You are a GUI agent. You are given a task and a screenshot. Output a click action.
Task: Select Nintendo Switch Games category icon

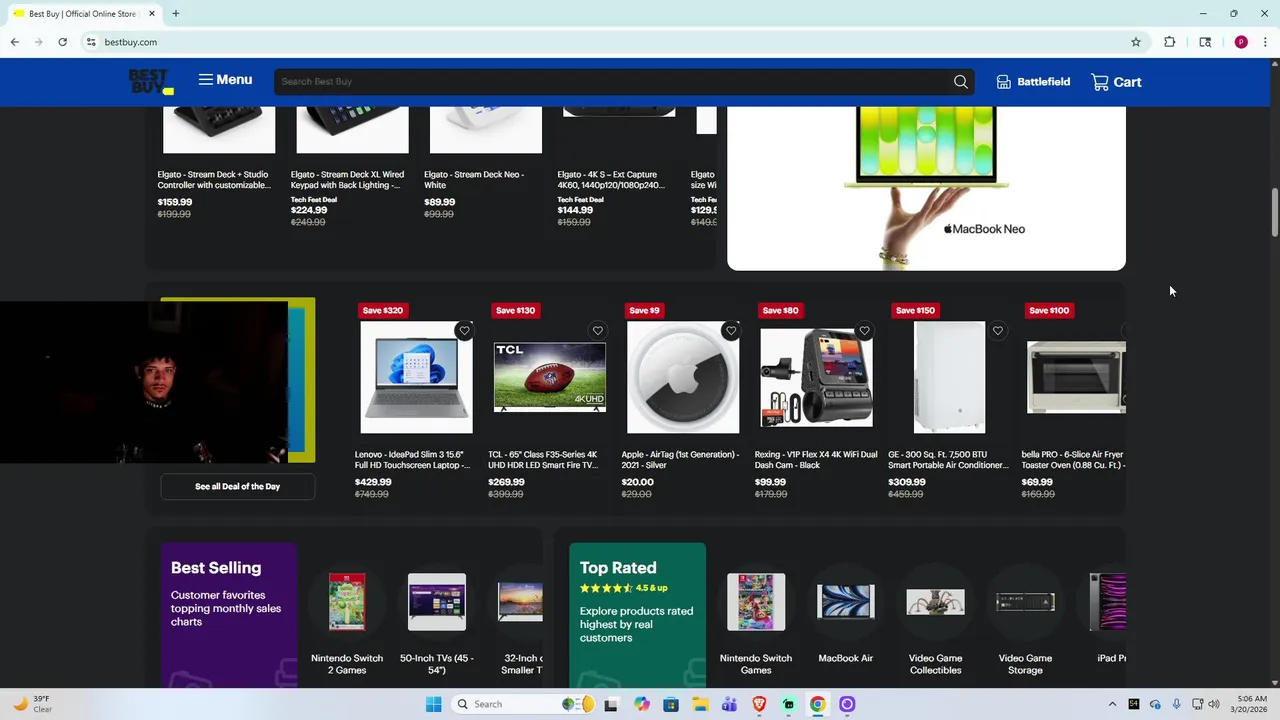pyautogui.click(x=756, y=602)
